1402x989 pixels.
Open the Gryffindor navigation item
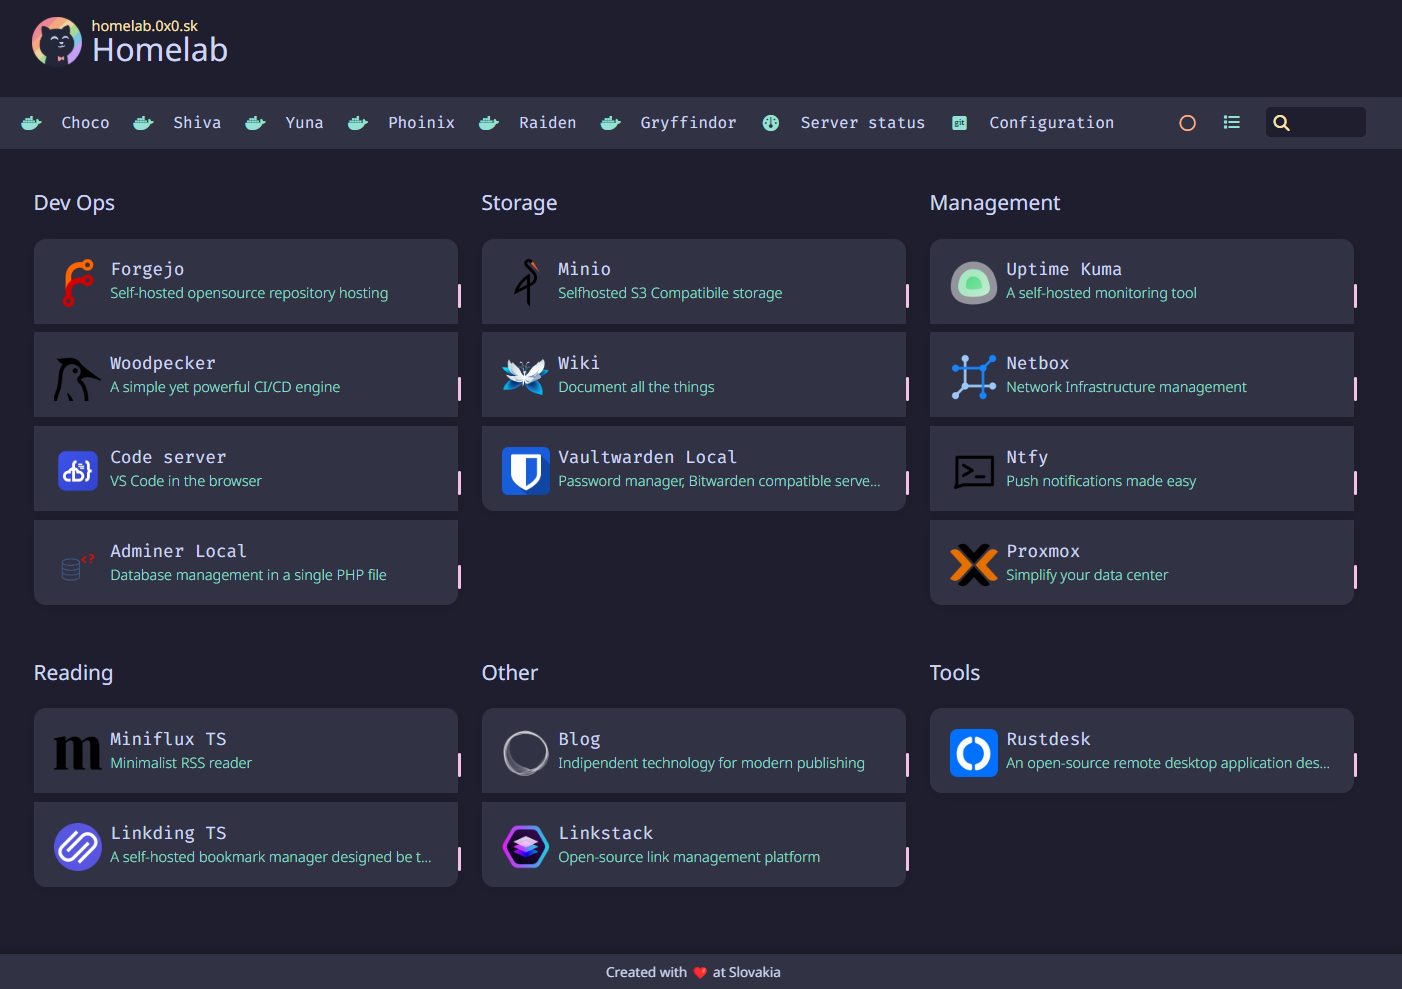[688, 123]
